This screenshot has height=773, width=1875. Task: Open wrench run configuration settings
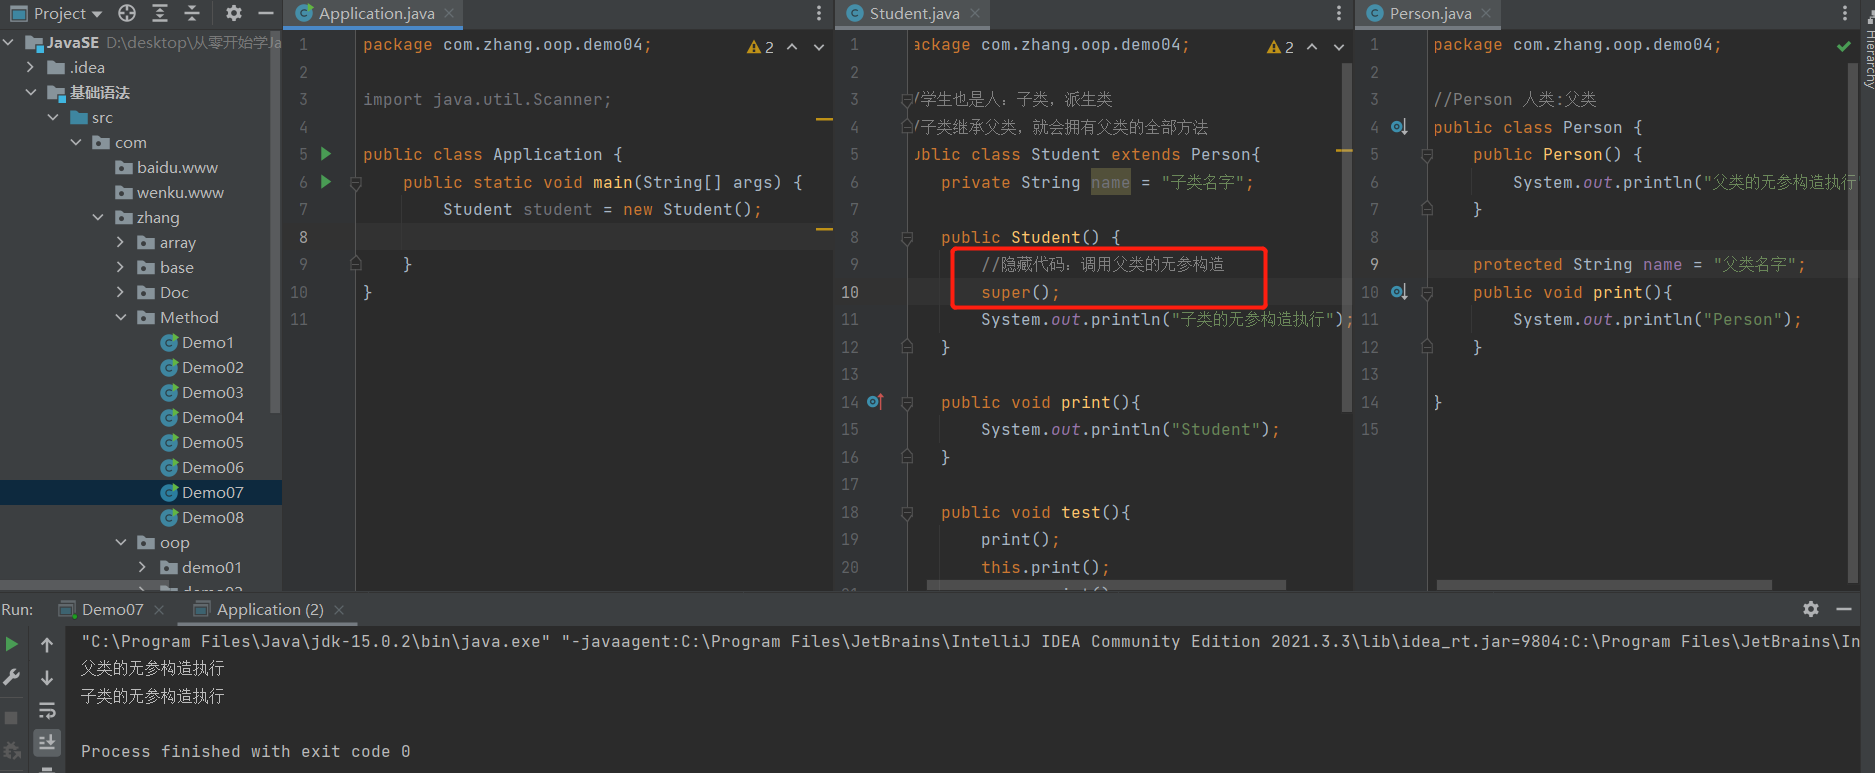[12, 678]
